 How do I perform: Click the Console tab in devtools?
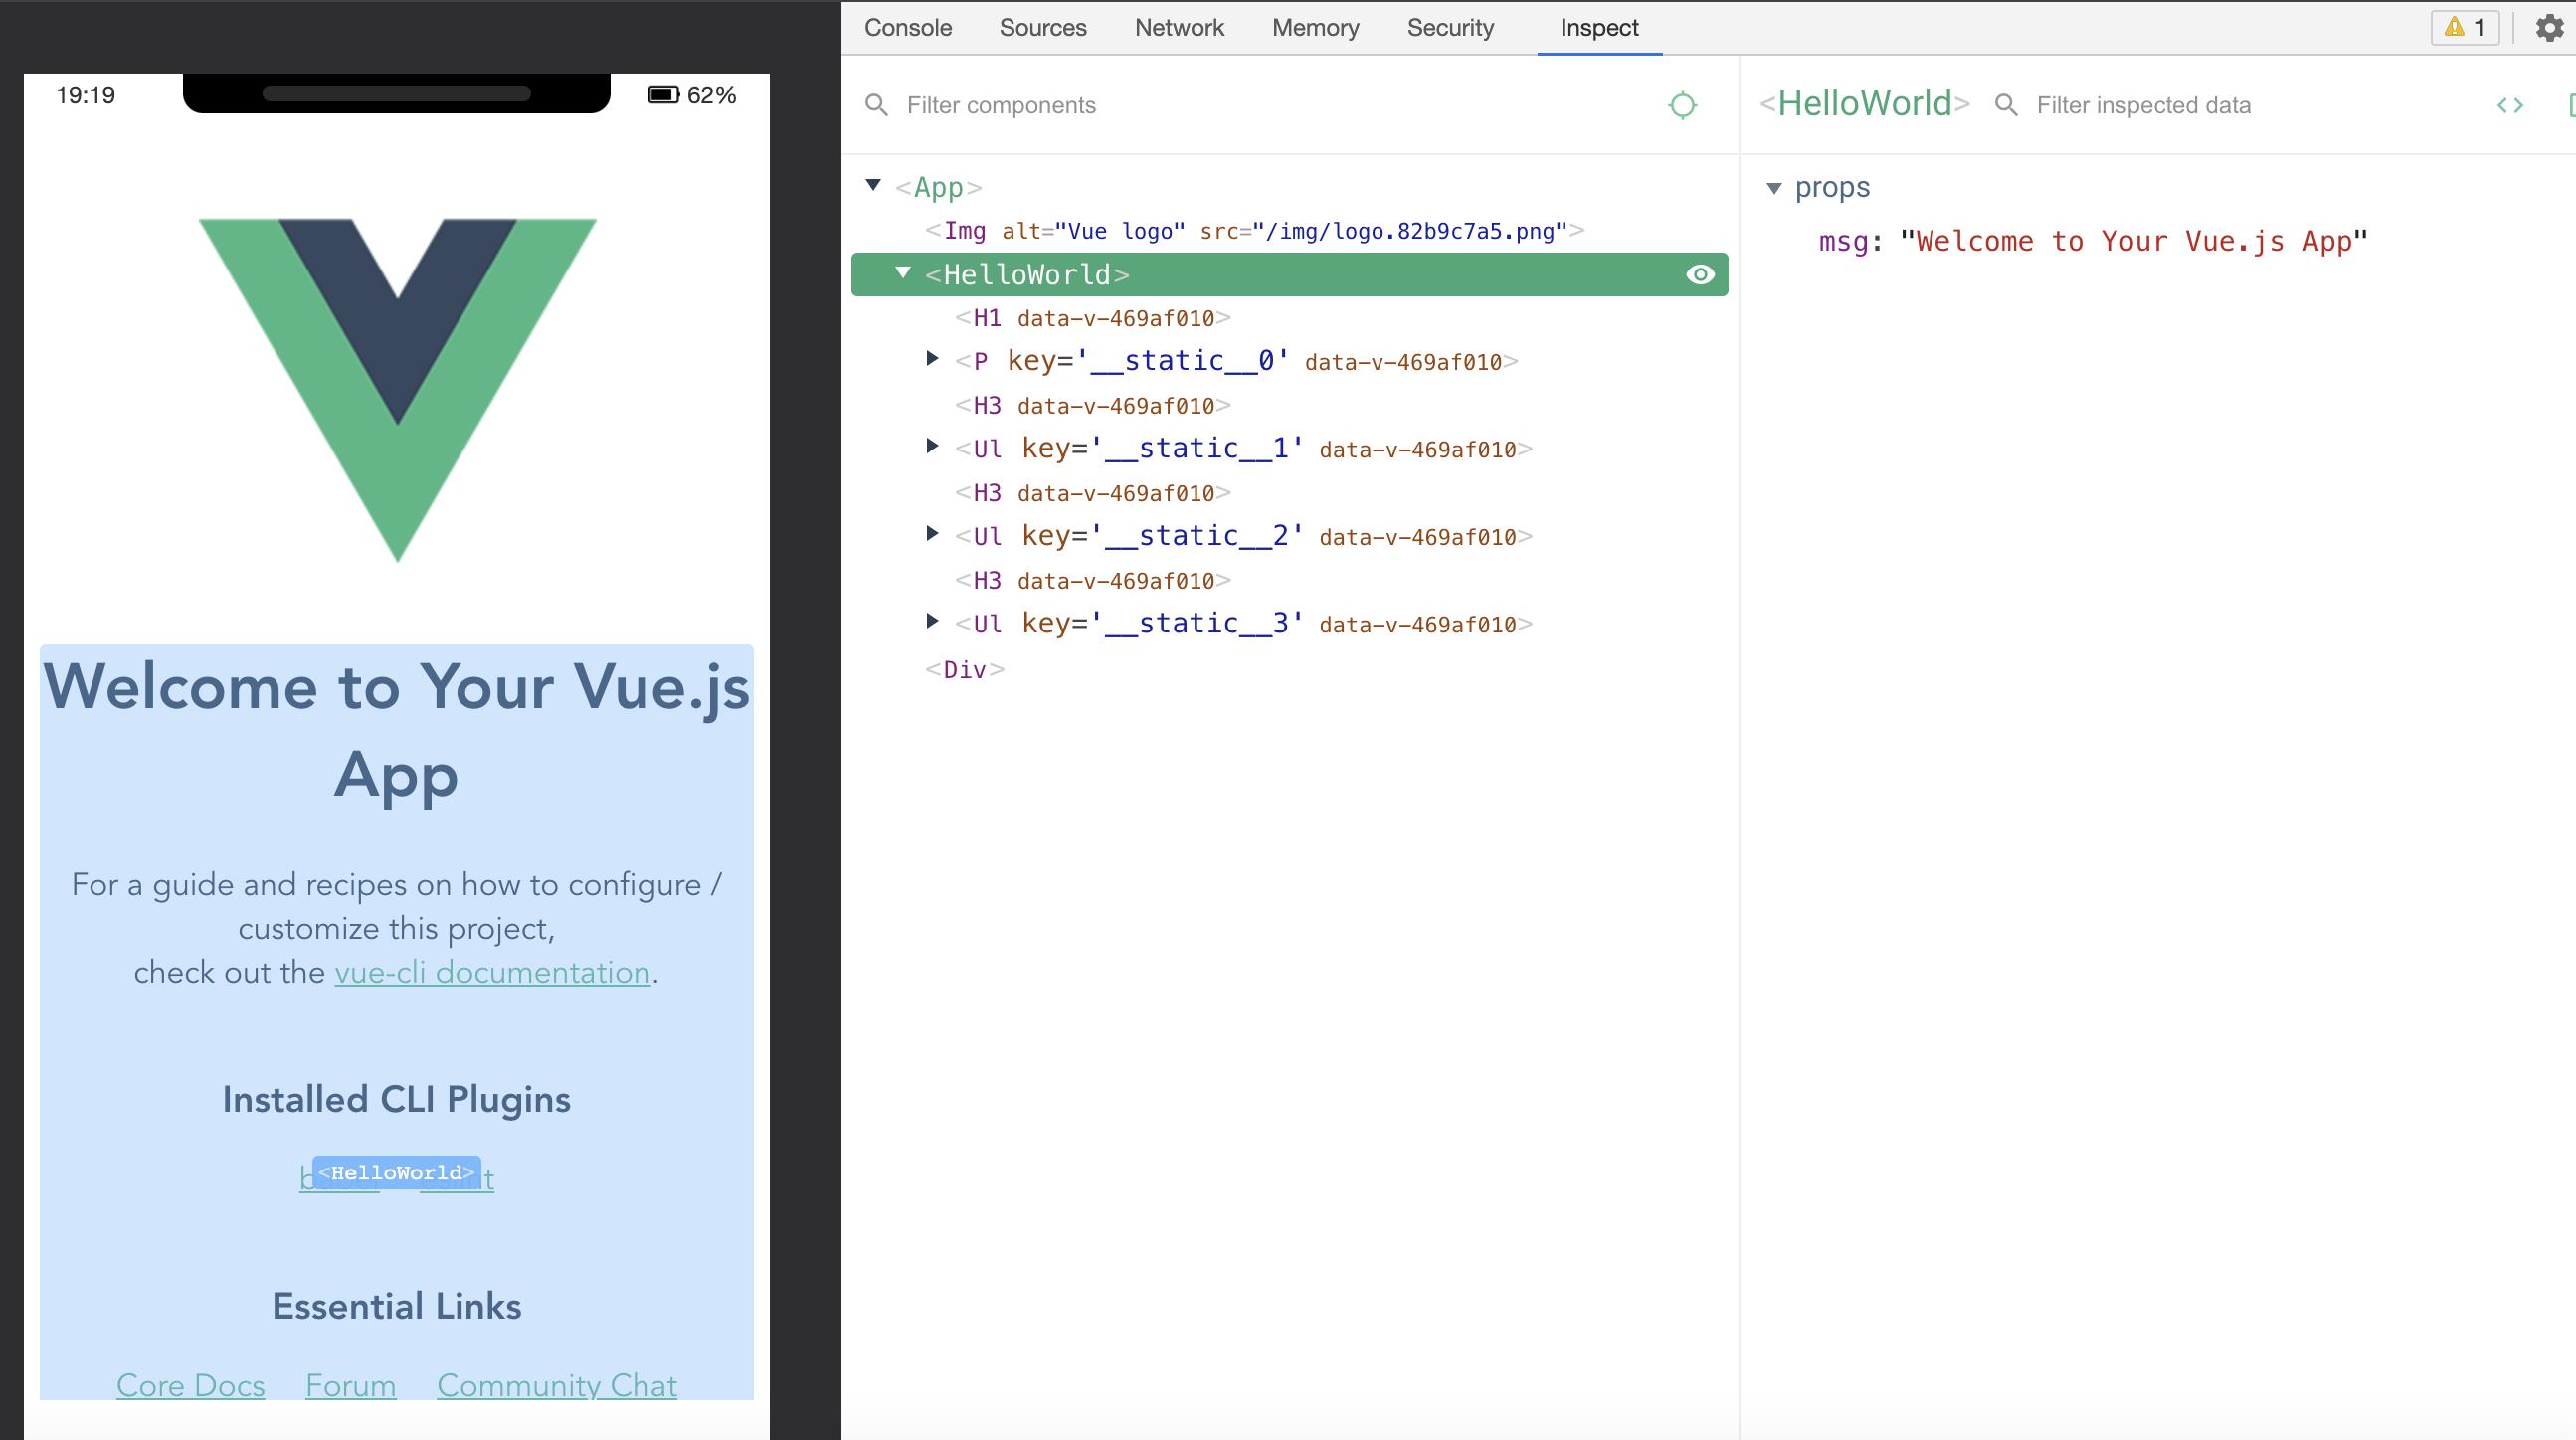(904, 27)
